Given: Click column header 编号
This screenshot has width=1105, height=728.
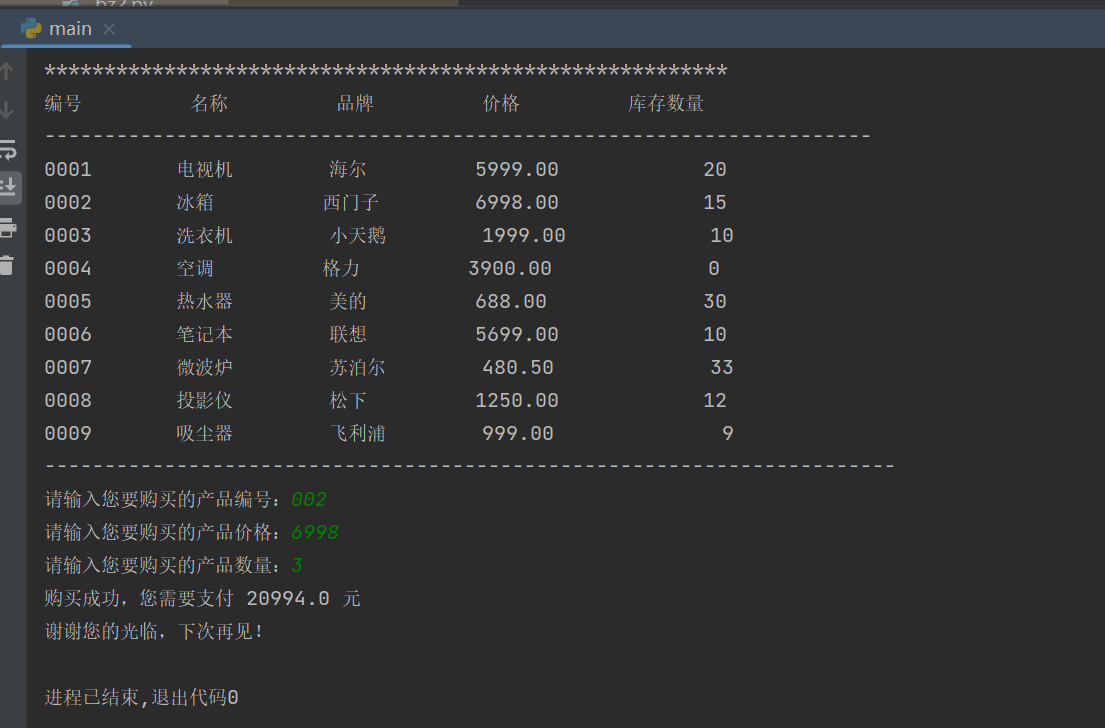Looking at the screenshot, I should 63,104.
